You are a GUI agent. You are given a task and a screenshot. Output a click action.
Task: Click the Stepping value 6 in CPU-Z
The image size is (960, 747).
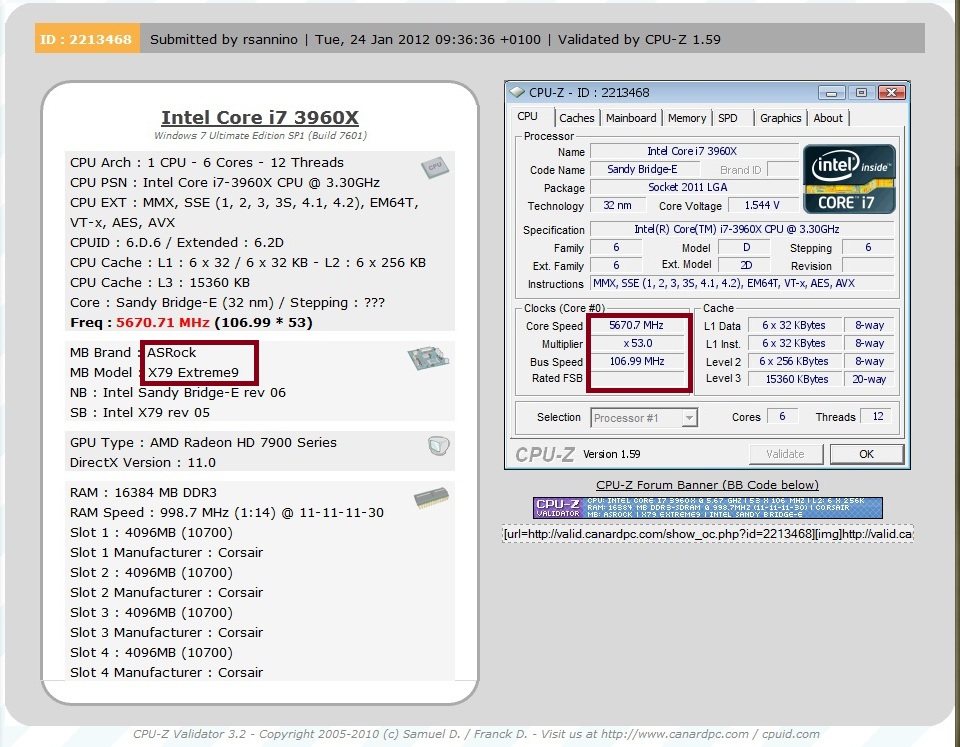point(868,247)
